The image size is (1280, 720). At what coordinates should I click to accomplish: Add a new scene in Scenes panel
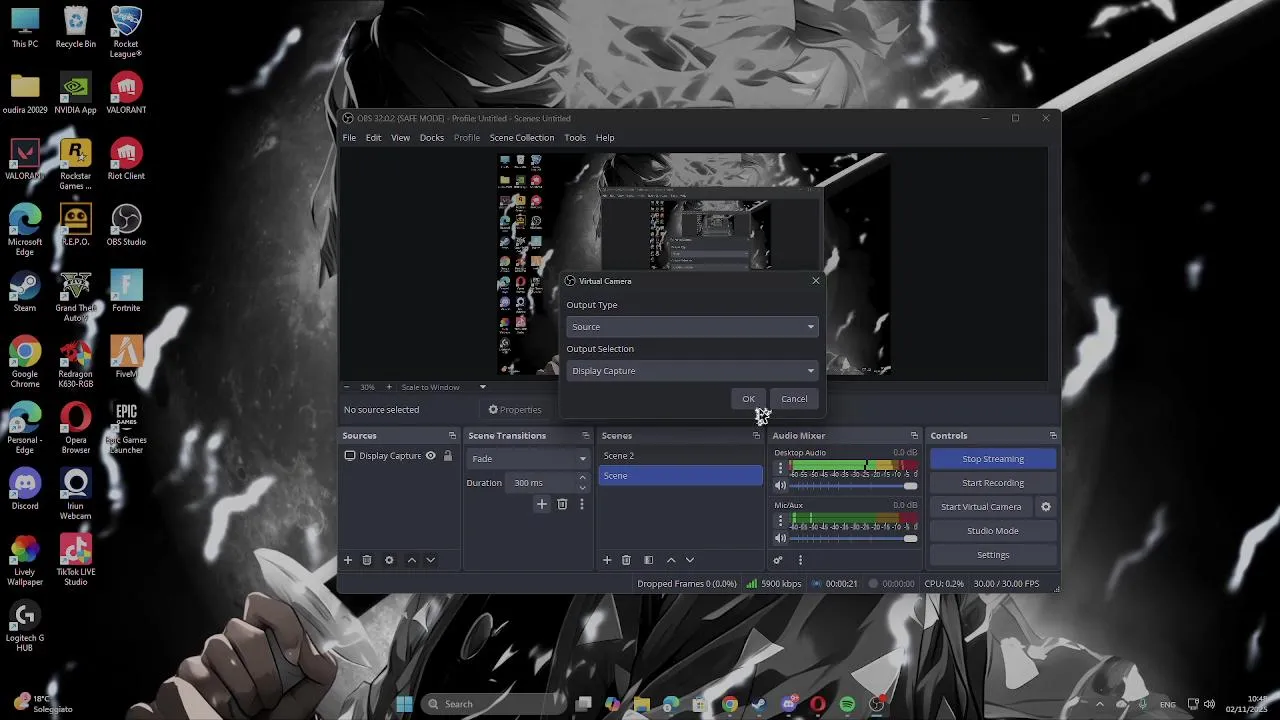coord(607,560)
